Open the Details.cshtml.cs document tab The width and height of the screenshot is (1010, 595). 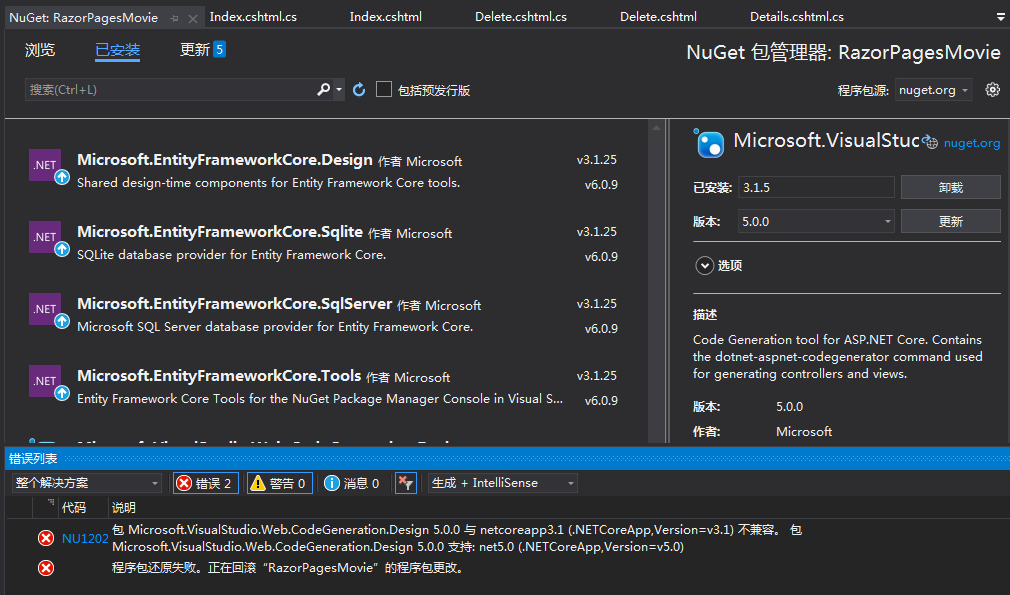797,17
